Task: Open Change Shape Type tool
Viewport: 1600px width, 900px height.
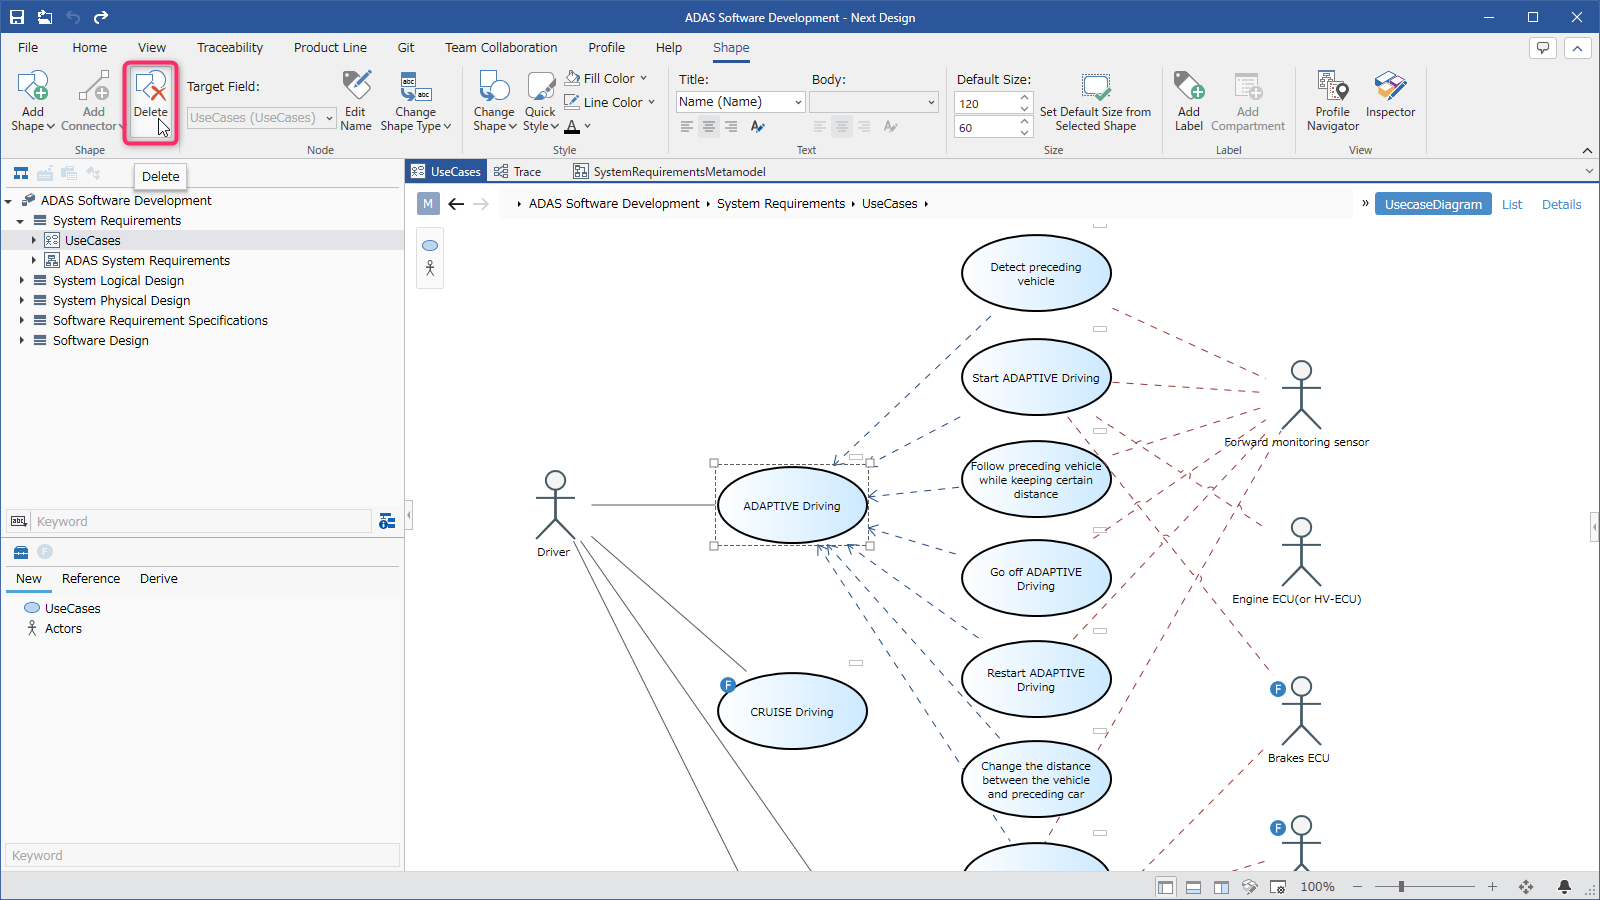Action: click(x=415, y=100)
